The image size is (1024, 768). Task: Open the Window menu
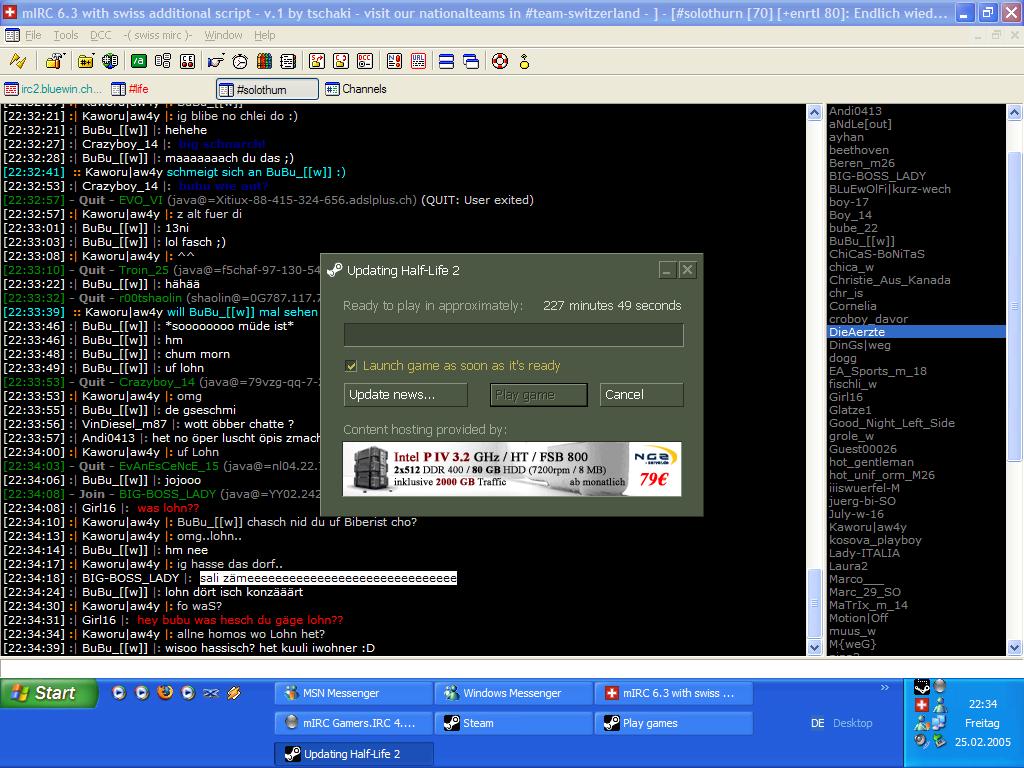[223, 35]
